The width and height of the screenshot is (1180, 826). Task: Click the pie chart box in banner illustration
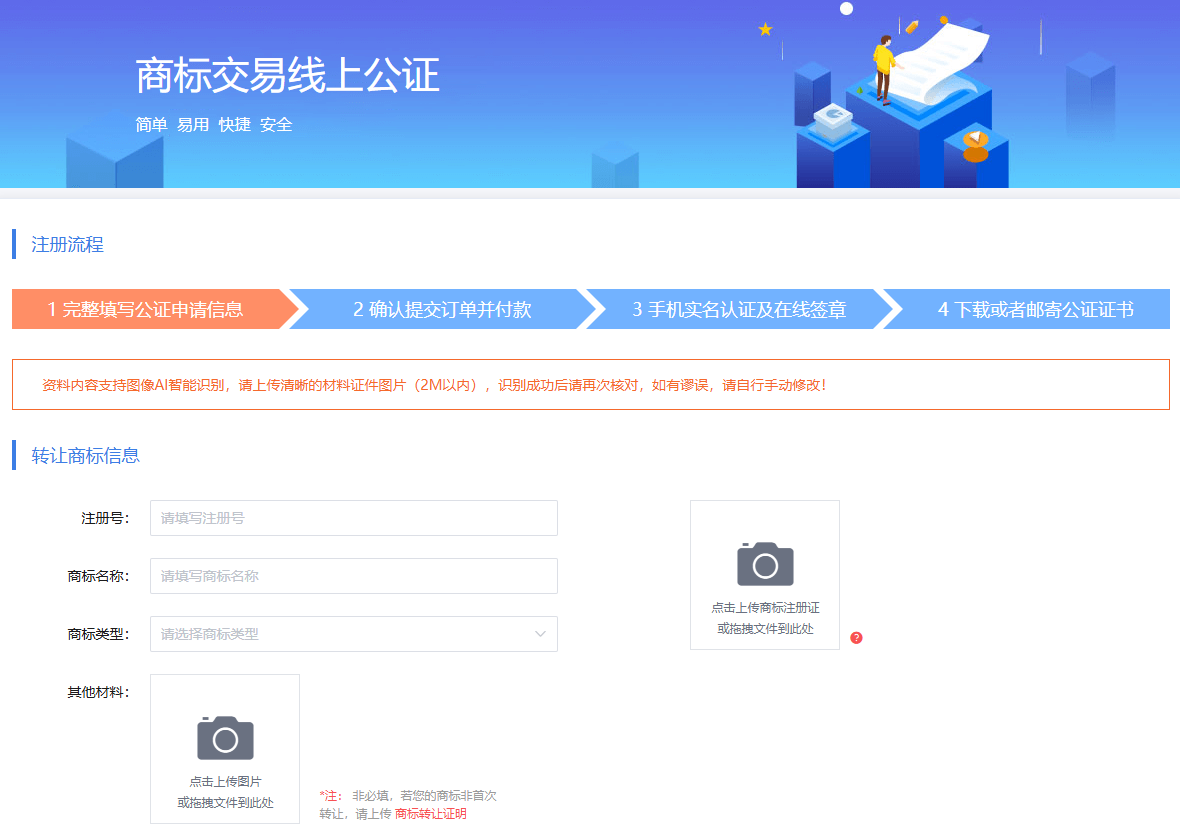coord(831,120)
